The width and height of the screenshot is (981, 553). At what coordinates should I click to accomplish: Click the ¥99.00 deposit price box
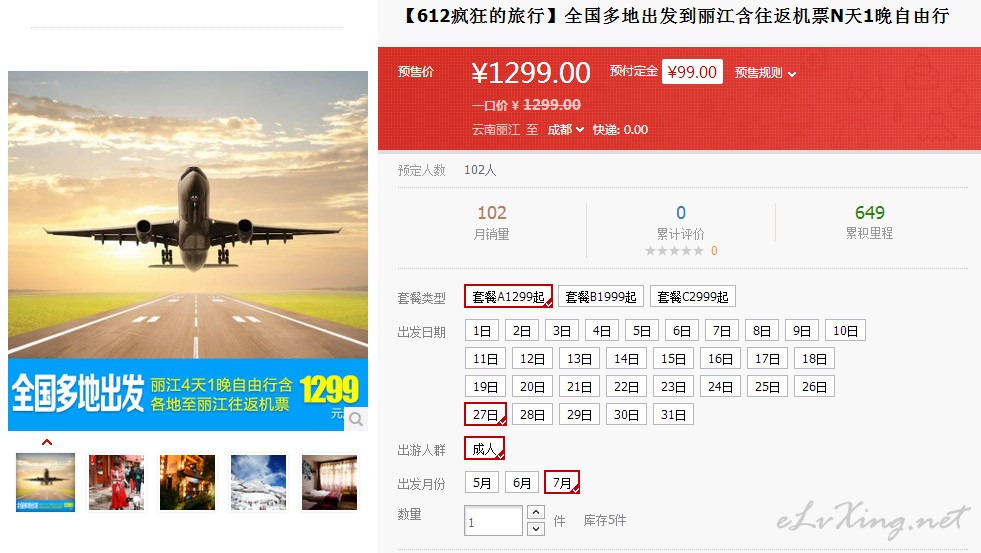693,72
